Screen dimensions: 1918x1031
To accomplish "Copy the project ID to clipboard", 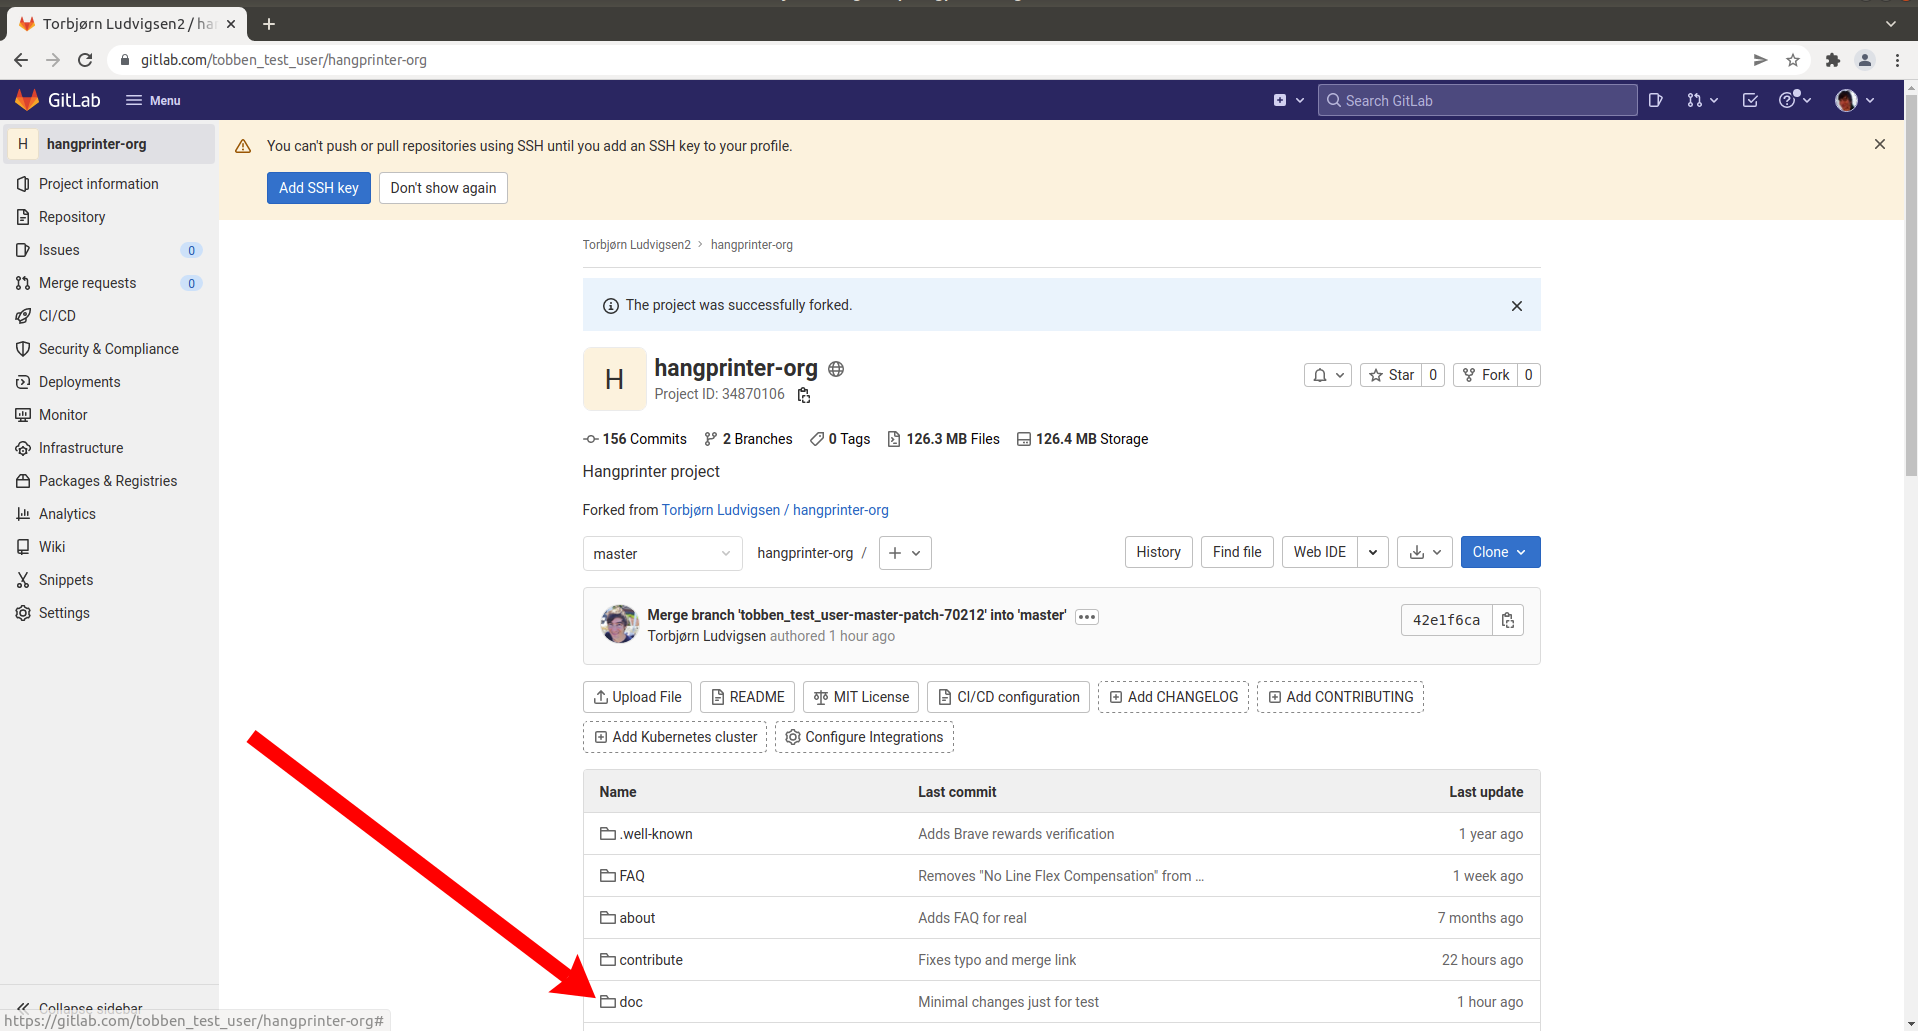I will point(803,395).
